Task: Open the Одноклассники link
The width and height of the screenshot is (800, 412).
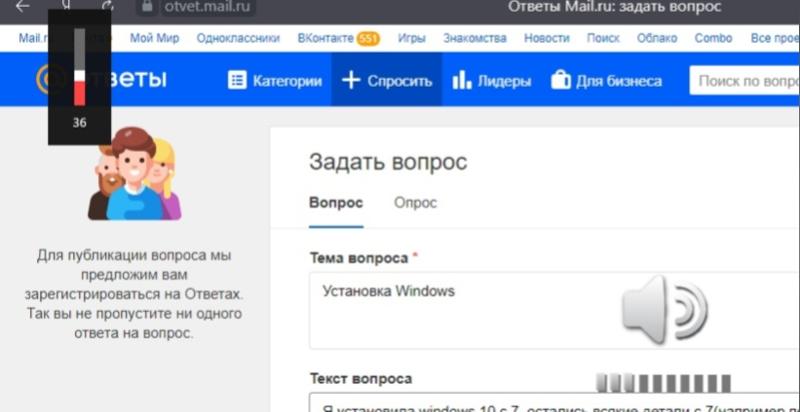Action: [x=238, y=38]
